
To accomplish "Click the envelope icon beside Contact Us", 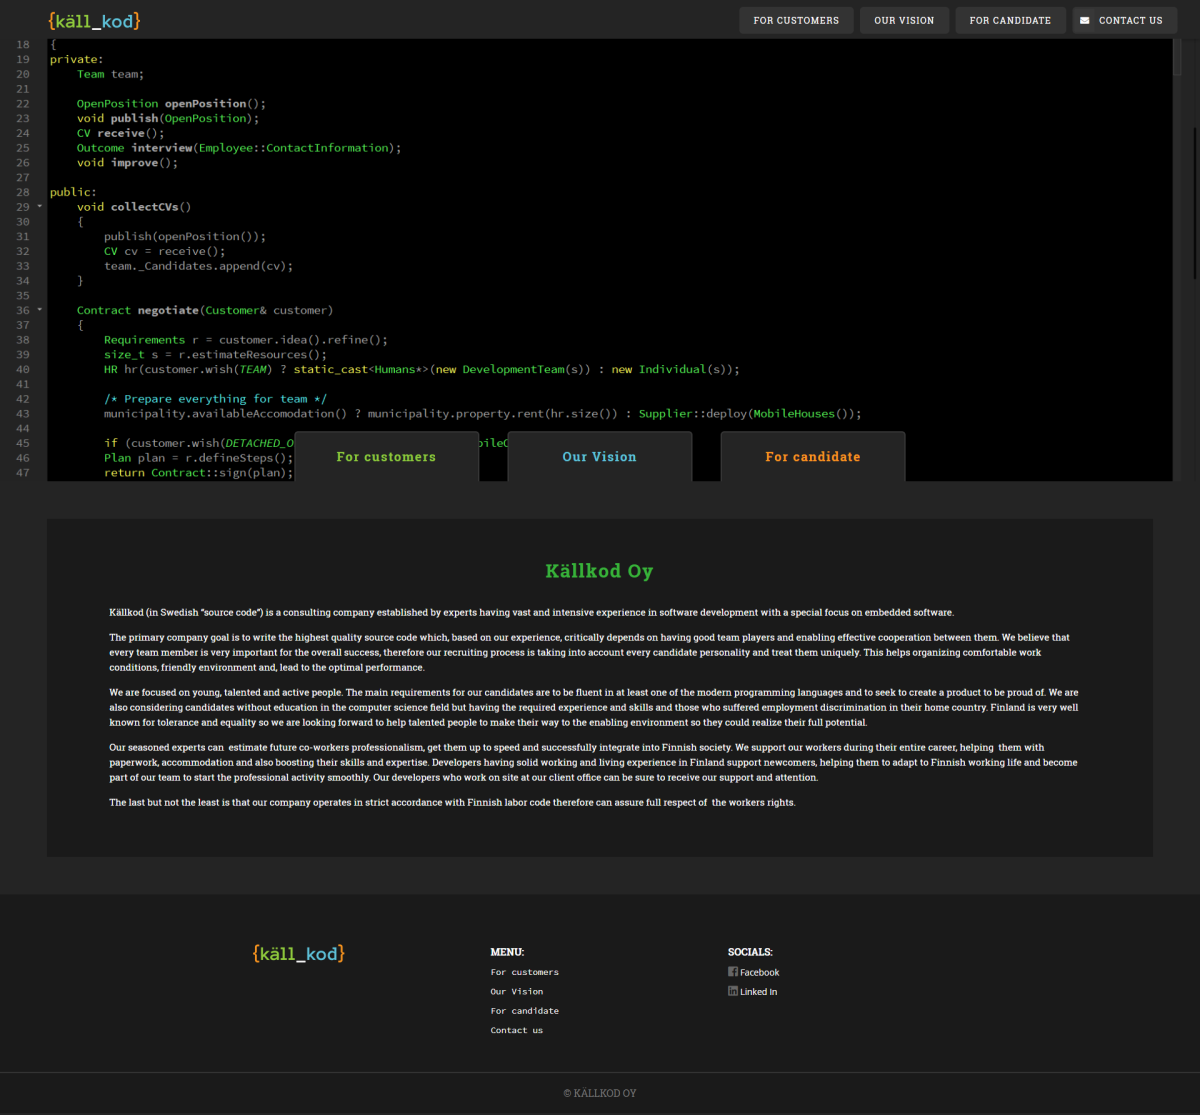I will click(x=1085, y=20).
